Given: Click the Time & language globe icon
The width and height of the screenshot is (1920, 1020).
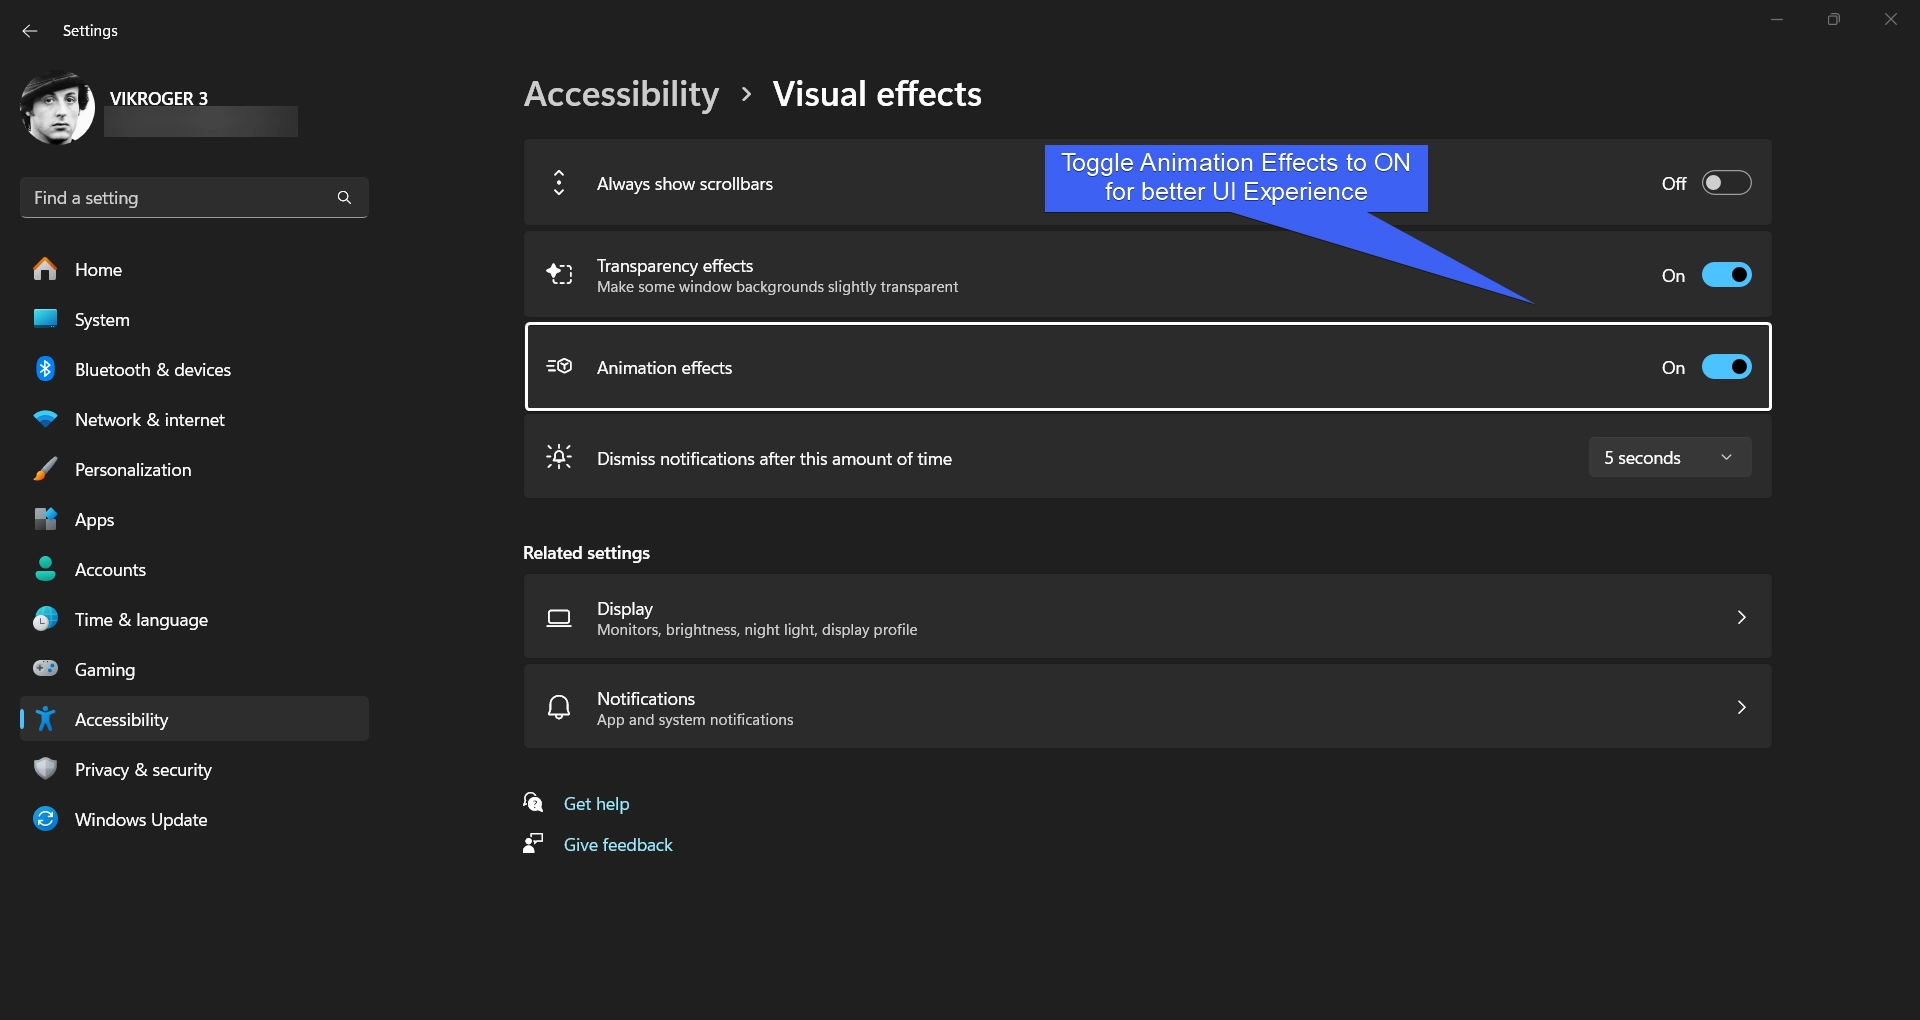Looking at the screenshot, I should (45, 619).
